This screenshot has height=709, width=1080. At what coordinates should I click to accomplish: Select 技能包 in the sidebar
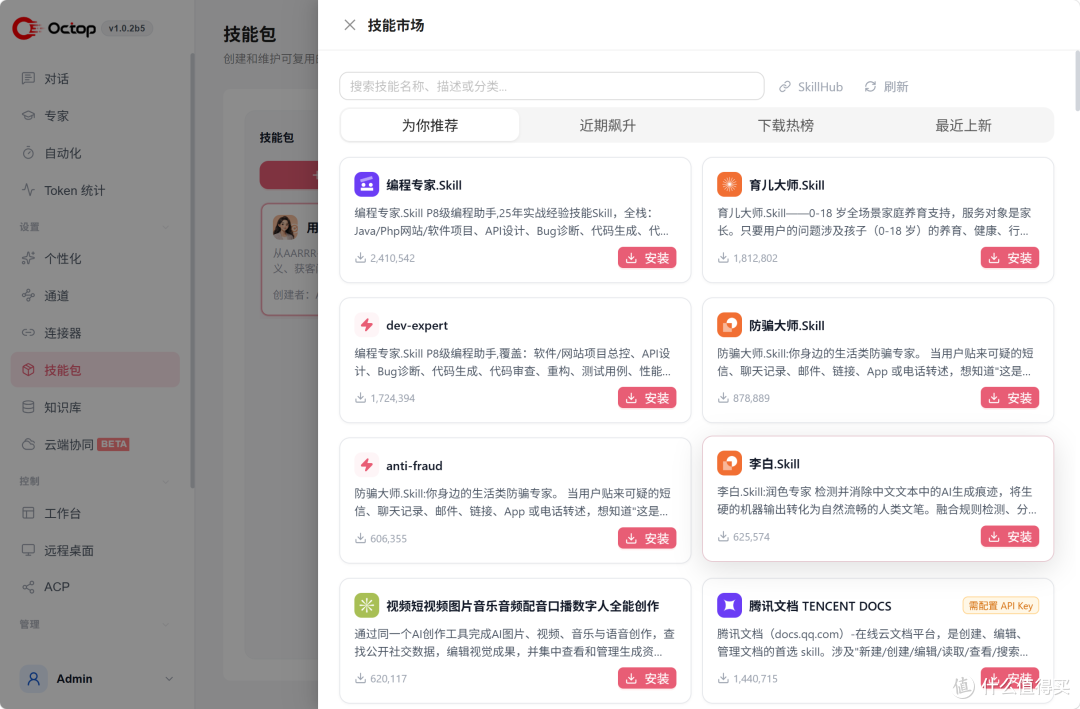[x=95, y=370]
